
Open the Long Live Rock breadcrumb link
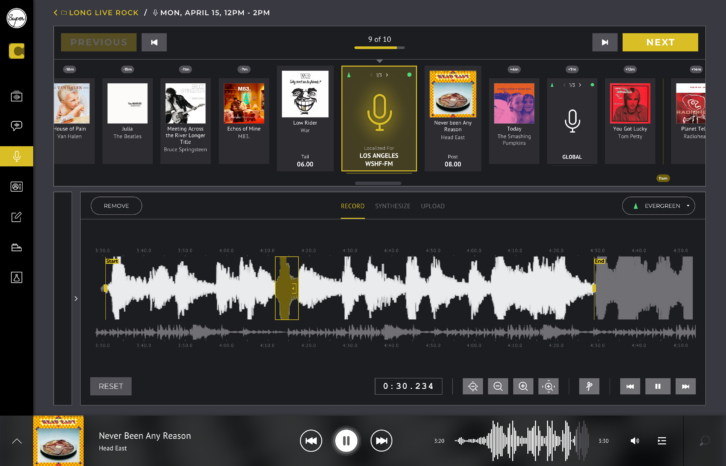[104, 13]
